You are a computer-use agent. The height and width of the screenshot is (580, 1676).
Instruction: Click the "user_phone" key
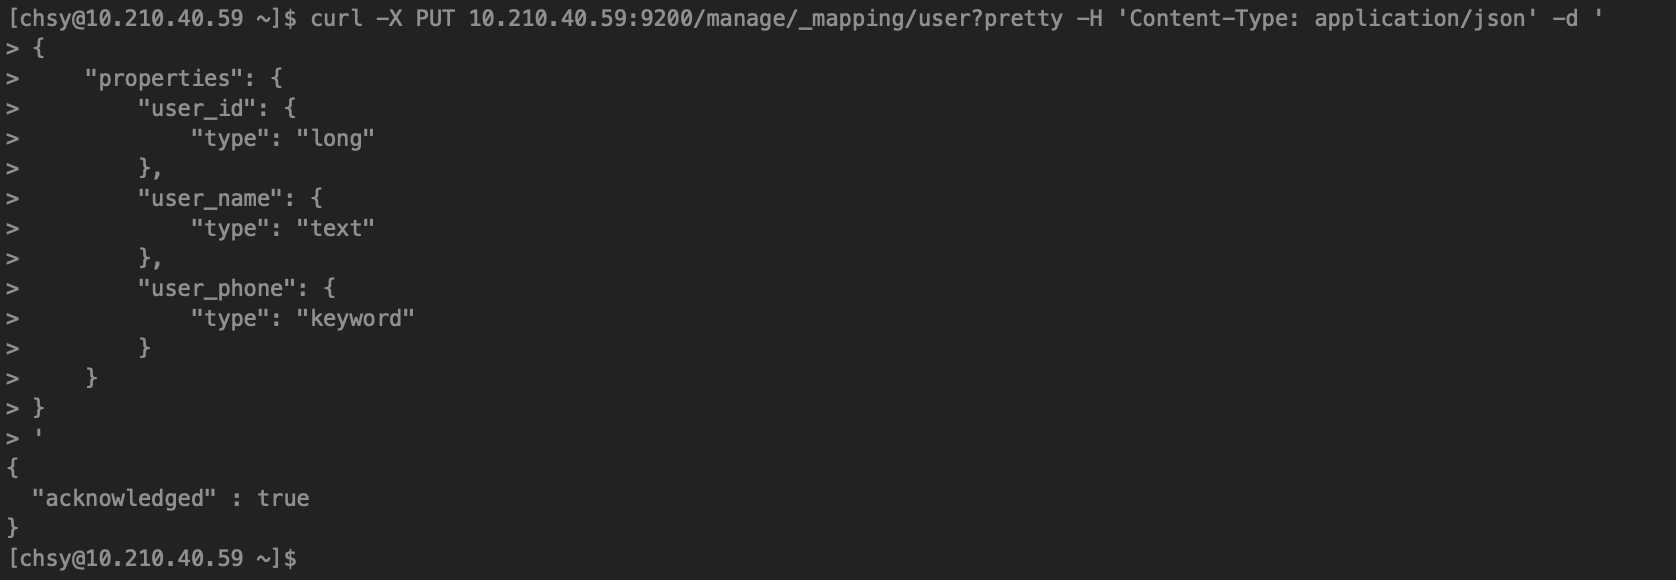coord(217,288)
